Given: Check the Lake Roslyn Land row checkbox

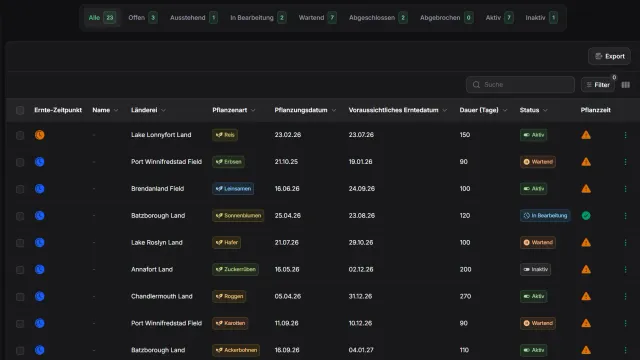Looking at the screenshot, I should [20, 243].
